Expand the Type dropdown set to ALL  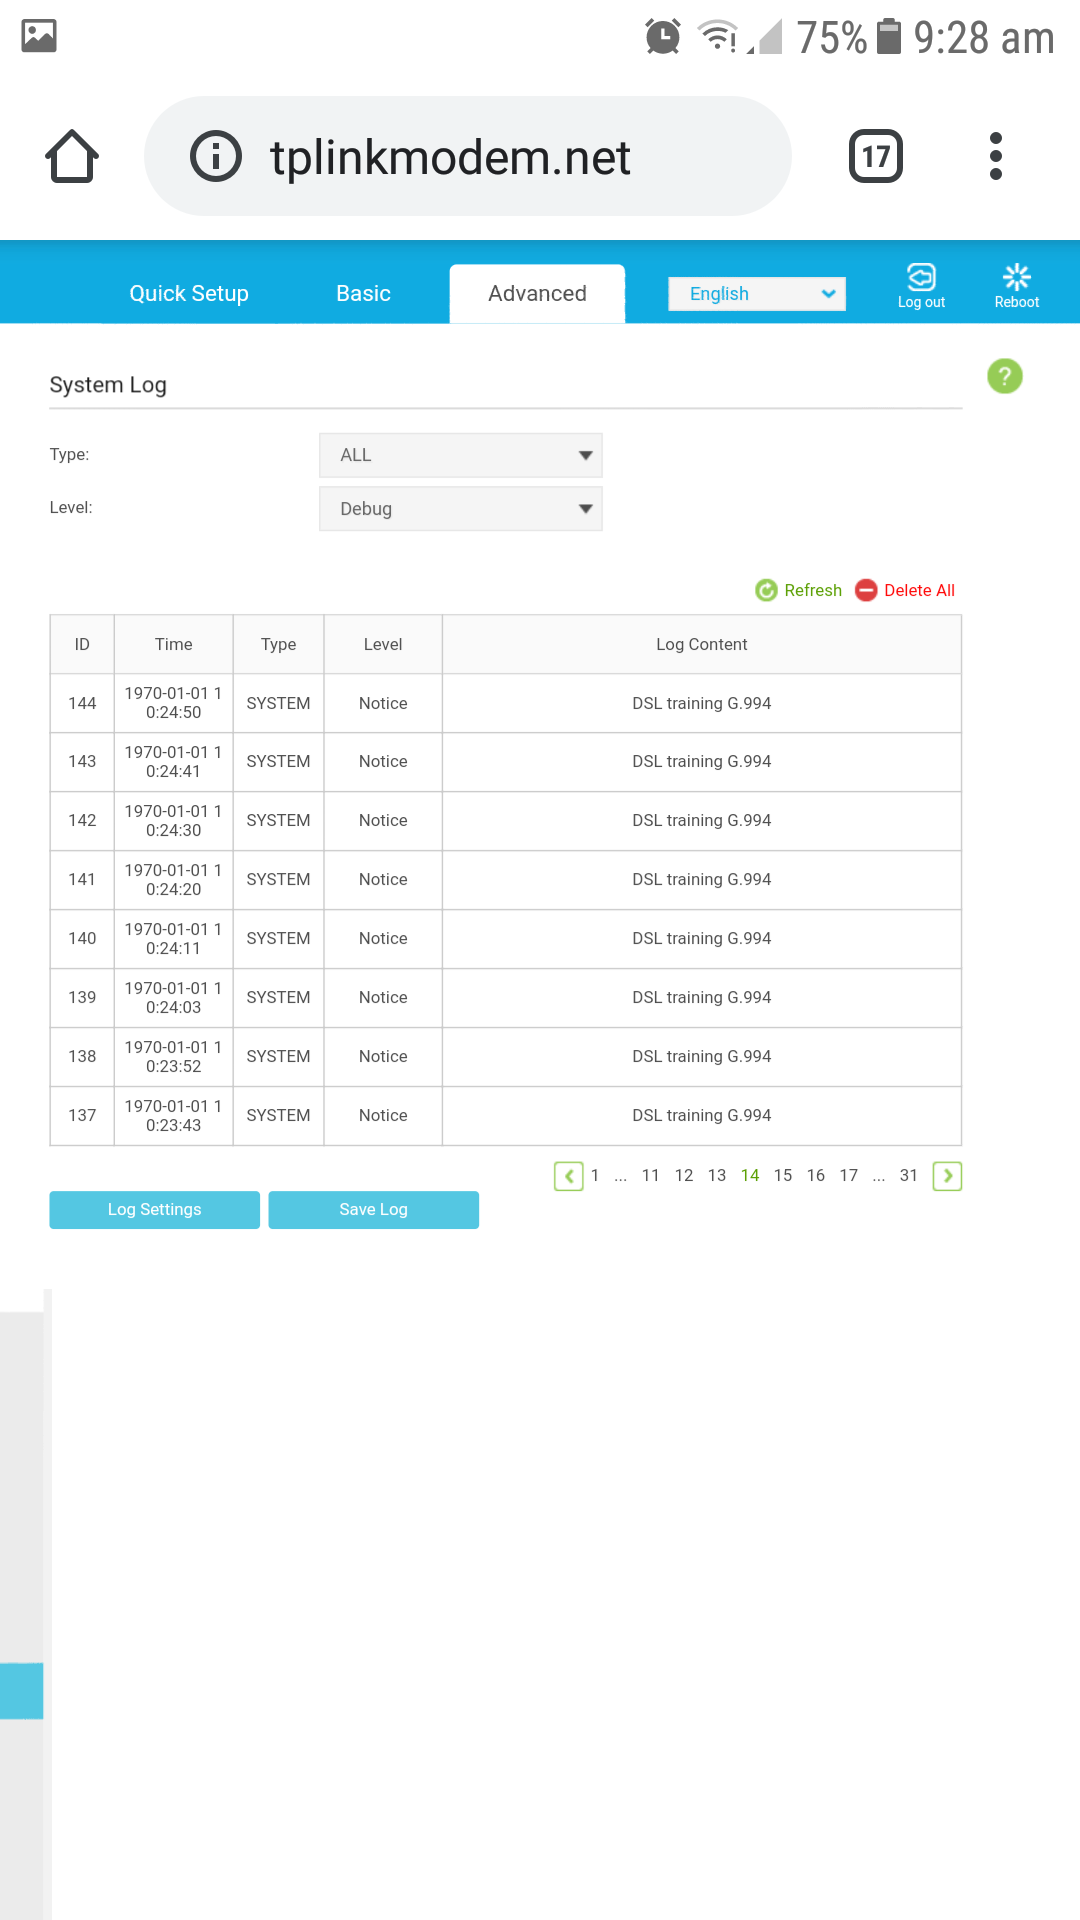461,455
